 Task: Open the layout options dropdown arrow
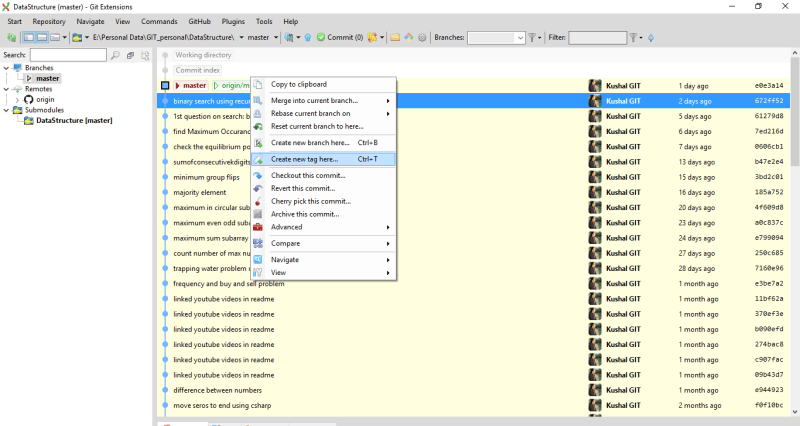point(64,37)
